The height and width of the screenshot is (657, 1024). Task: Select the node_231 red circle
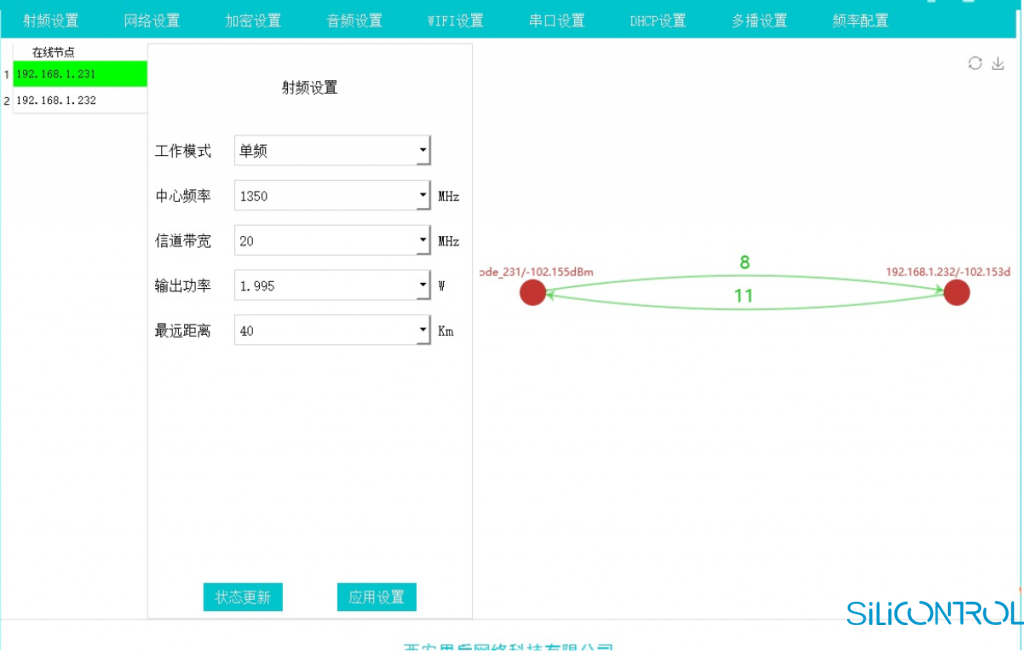point(533,293)
